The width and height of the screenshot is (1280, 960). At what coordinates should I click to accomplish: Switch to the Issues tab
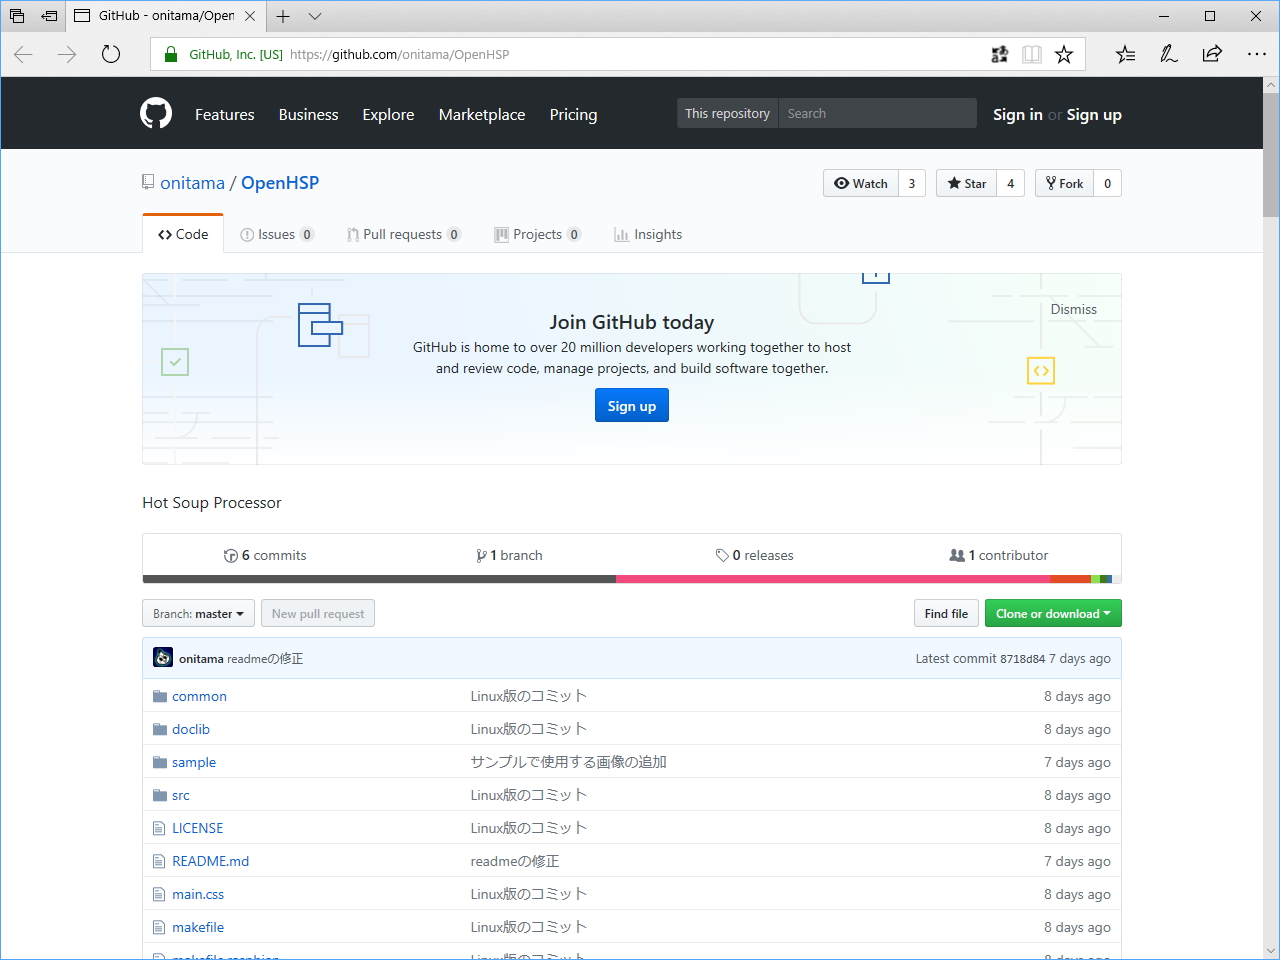pos(276,234)
